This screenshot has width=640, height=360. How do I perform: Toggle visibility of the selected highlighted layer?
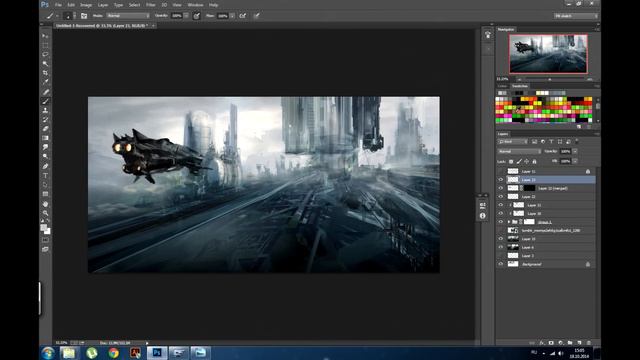pos(501,180)
